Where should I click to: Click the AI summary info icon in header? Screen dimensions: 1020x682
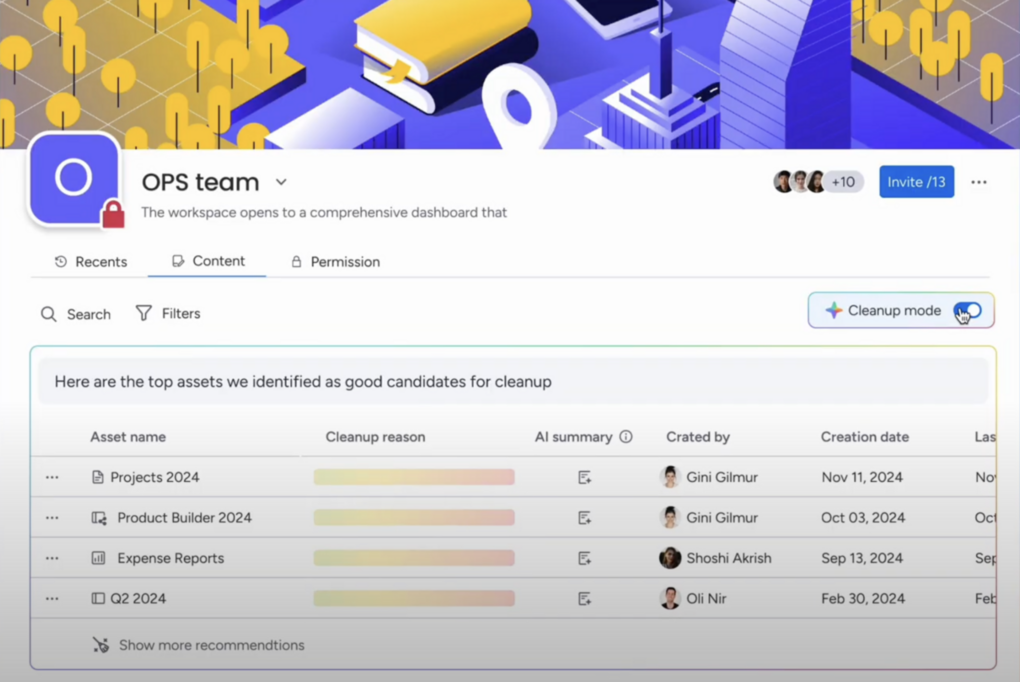[x=626, y=437]
